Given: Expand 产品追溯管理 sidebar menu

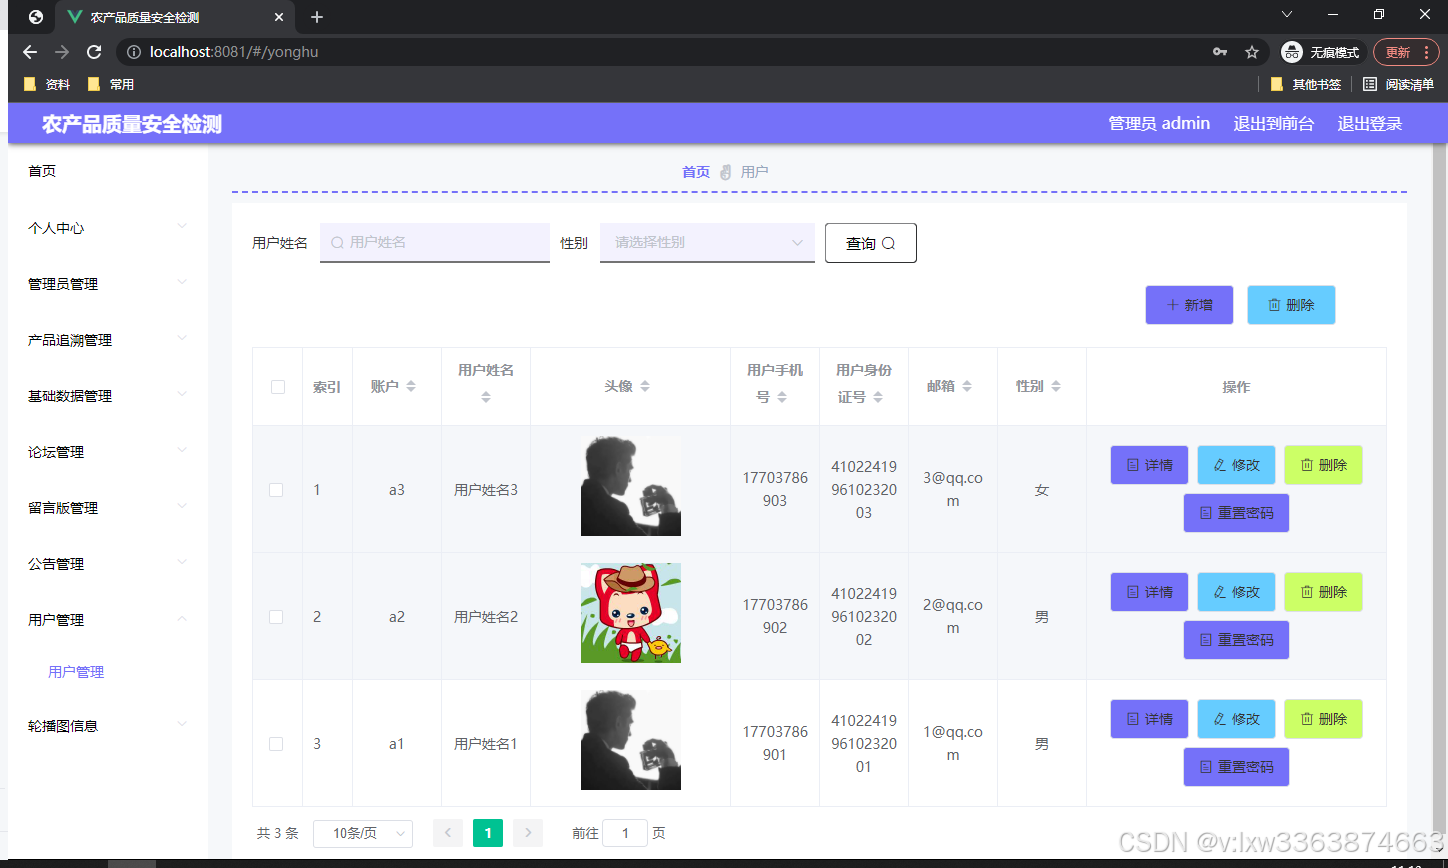Looking at the screenshot, I should [108, 340].
